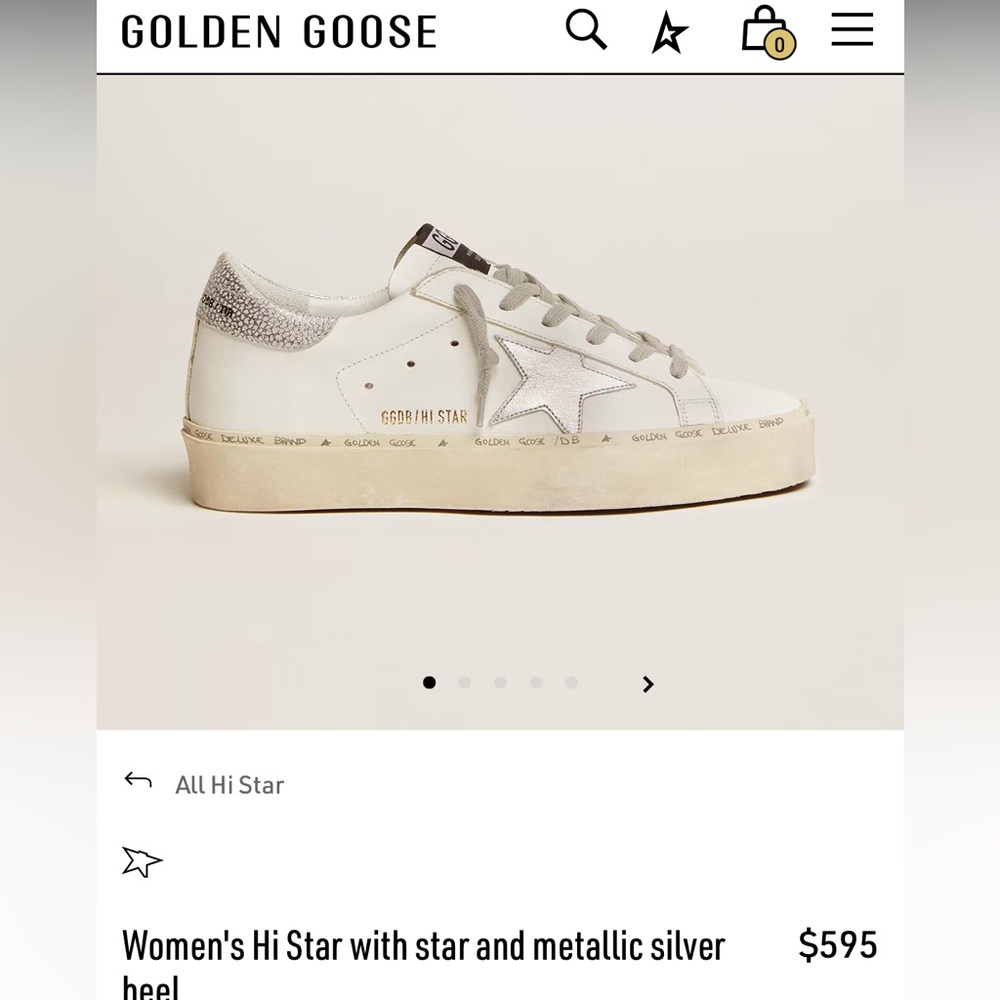Return to the All Hi Star category
The width and height of the screenshot is (1000, 1000).
point(228,785)
